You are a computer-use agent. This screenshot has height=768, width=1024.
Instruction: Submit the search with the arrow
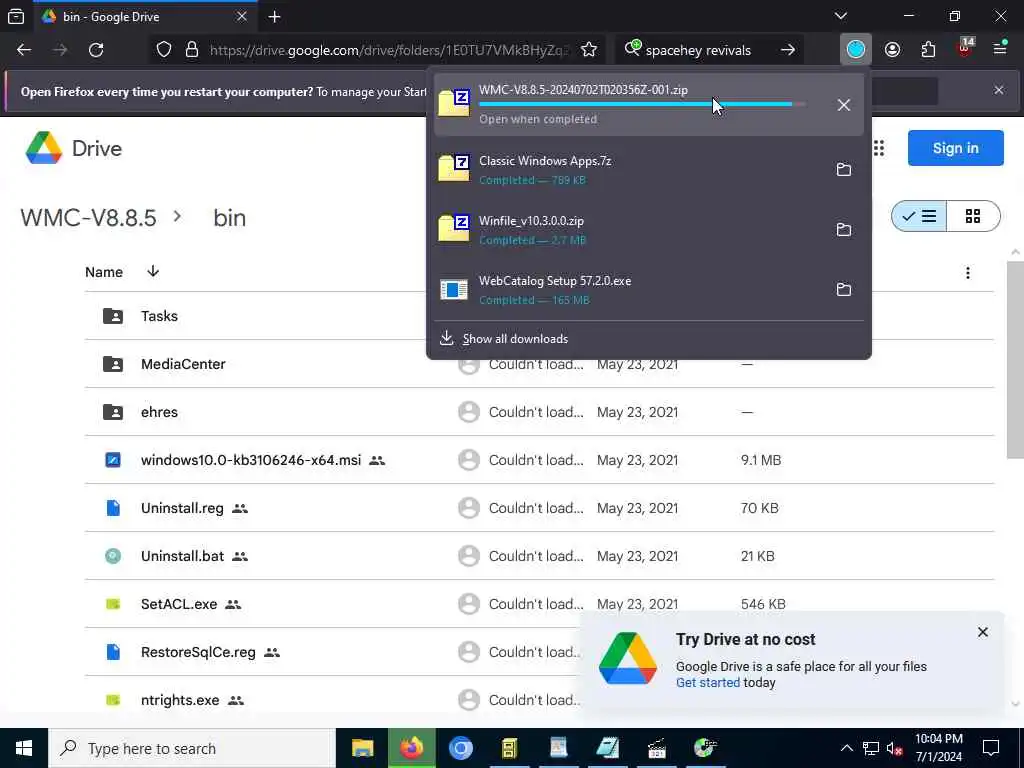point(788,50)
